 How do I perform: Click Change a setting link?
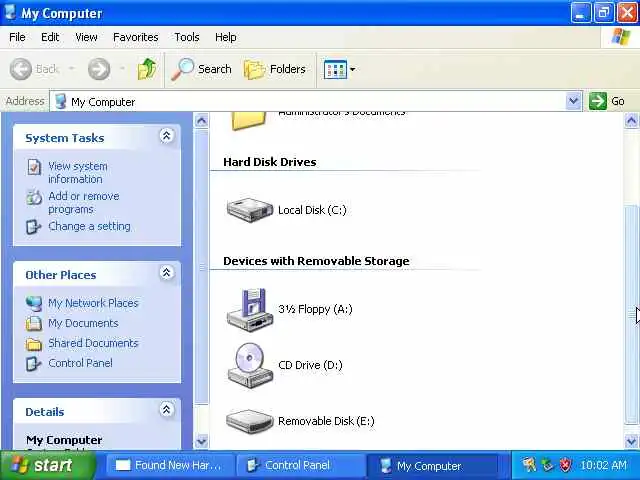[89, 226]
